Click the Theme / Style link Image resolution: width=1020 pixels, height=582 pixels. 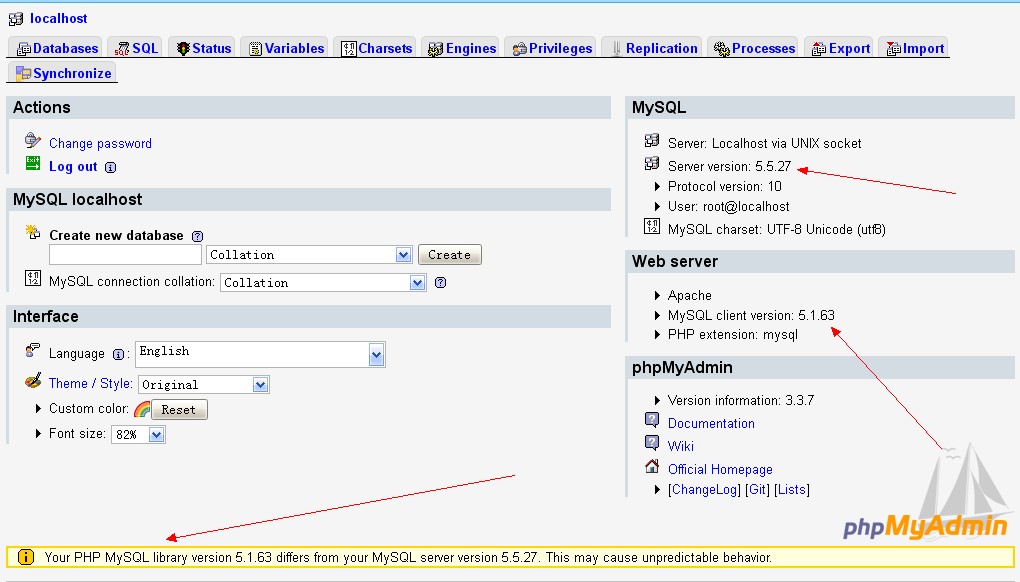point(90,383)
